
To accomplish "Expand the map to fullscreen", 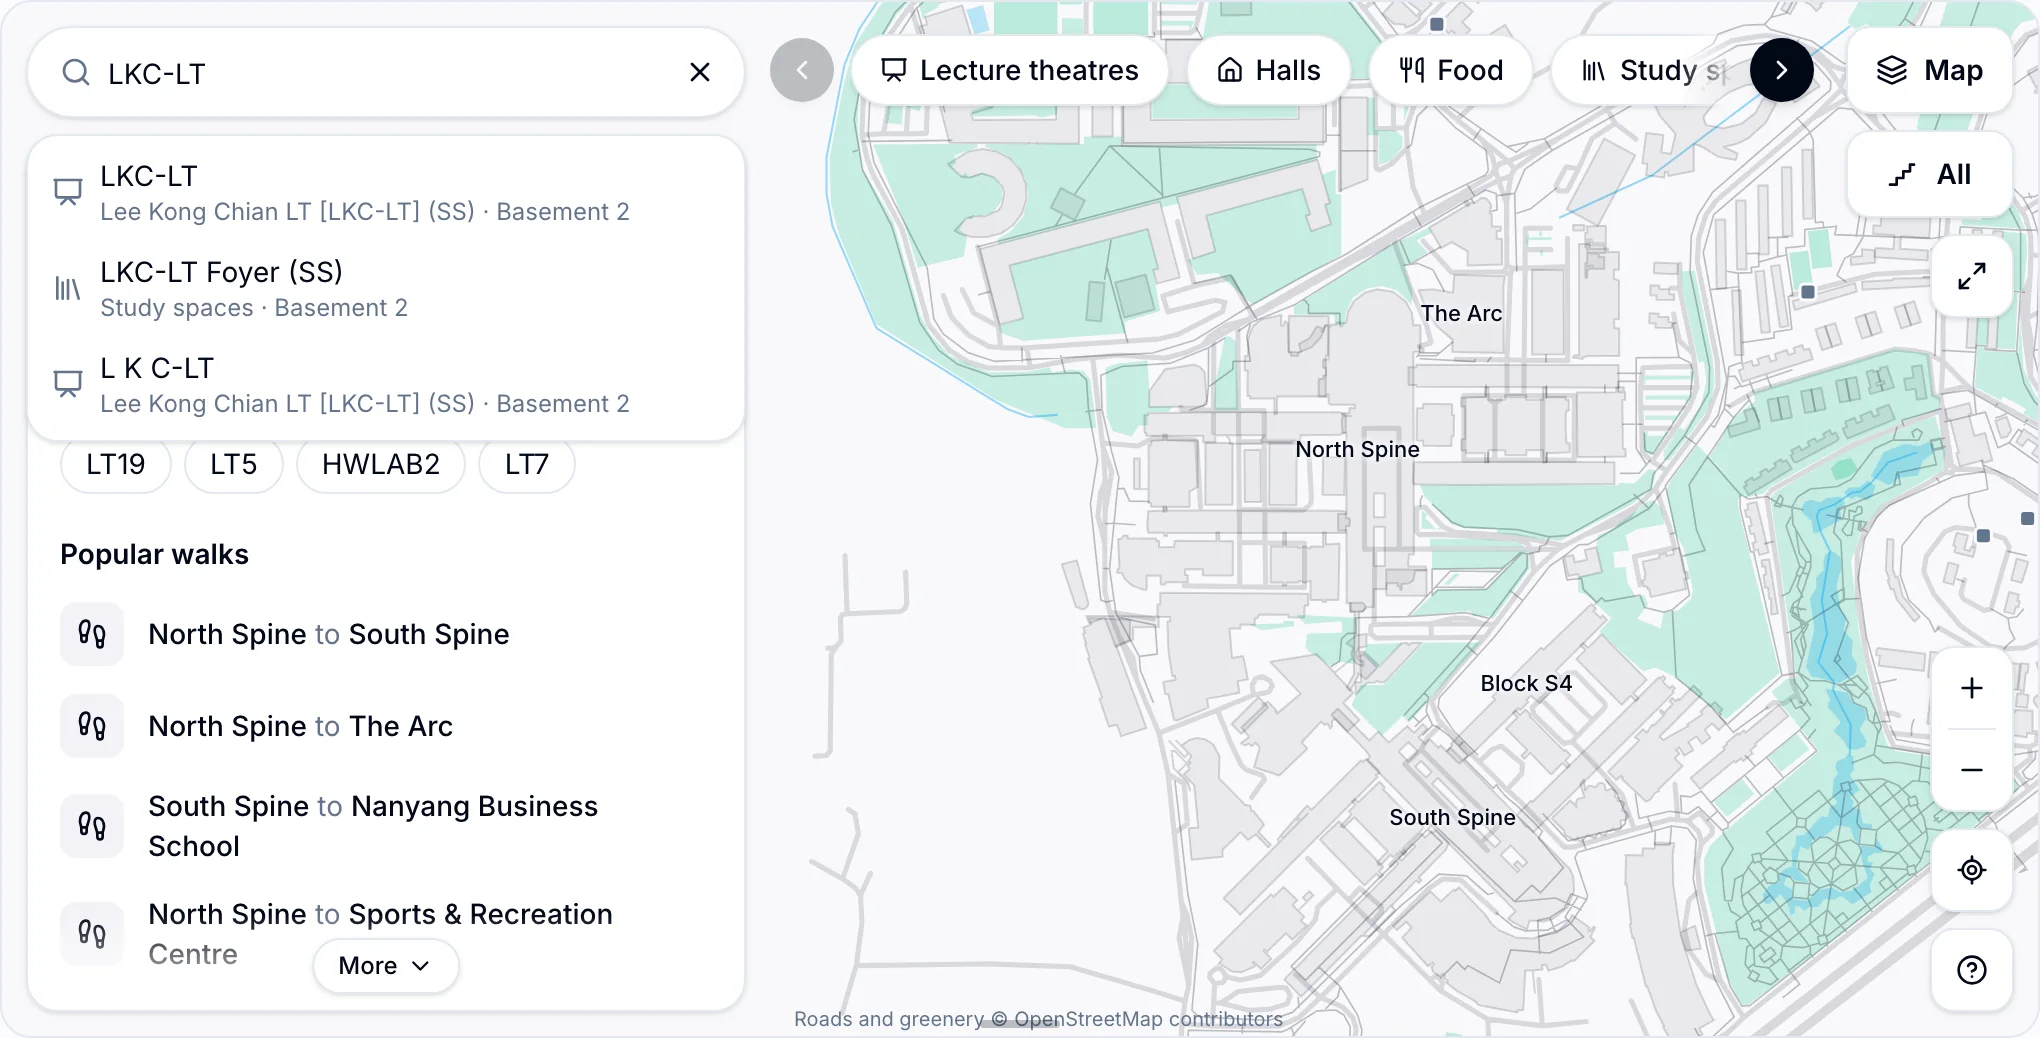I will (1972, 276).
